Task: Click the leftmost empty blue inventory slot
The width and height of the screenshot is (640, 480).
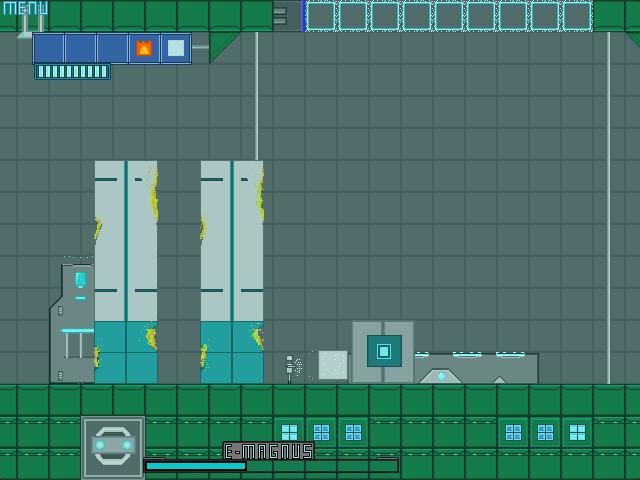Action: 49,48
